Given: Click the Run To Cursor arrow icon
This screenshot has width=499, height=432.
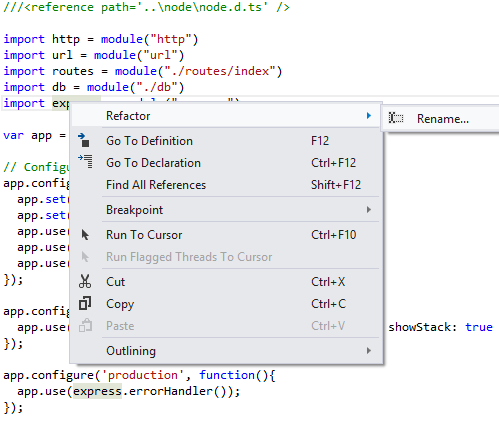Looking at the screenshot, I should pyautogui.click(x=85, y=235).
